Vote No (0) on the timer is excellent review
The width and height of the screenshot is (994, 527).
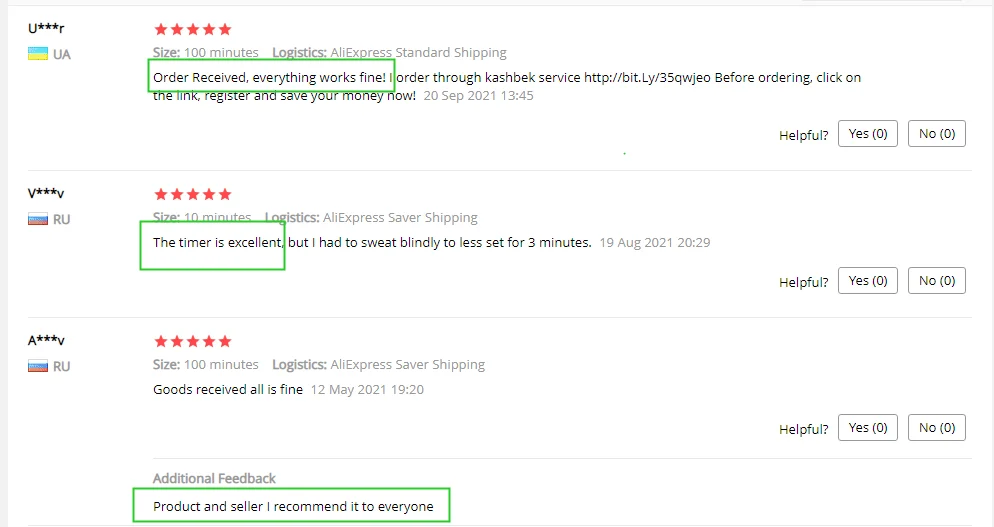pyautogui.click(x=937, y=281)
